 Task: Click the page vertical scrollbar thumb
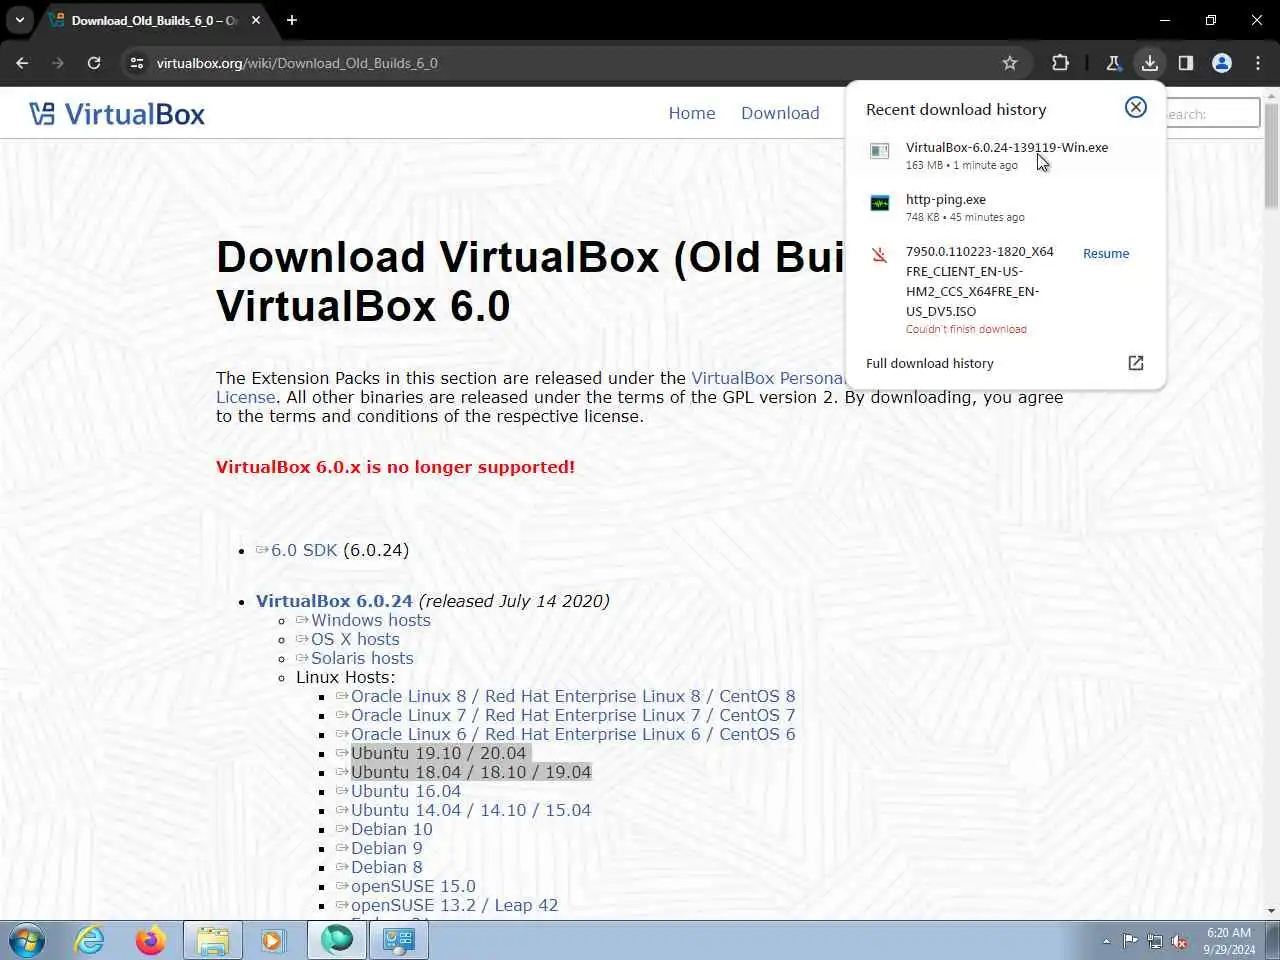pyautogui.click(x=1271, y=155)
